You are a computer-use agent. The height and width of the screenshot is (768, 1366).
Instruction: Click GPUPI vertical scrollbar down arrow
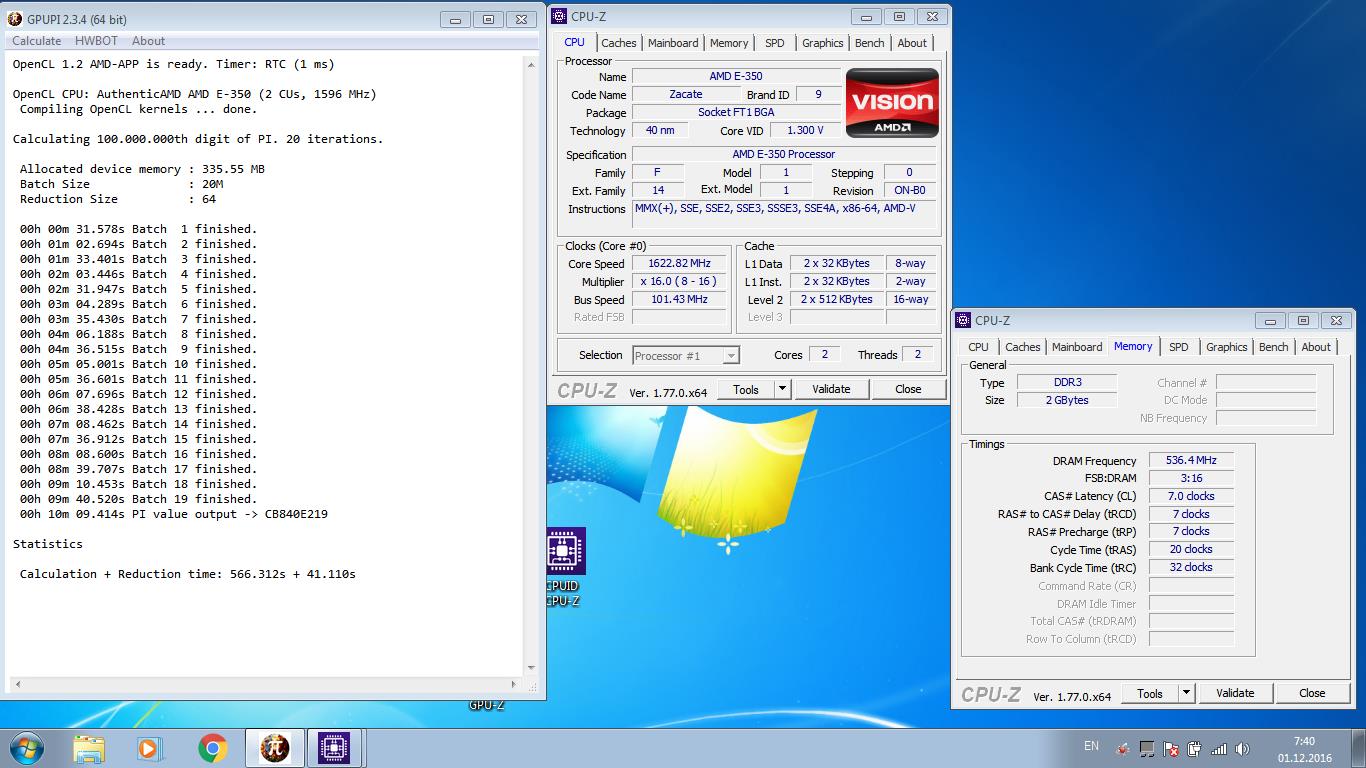point(531,669)
